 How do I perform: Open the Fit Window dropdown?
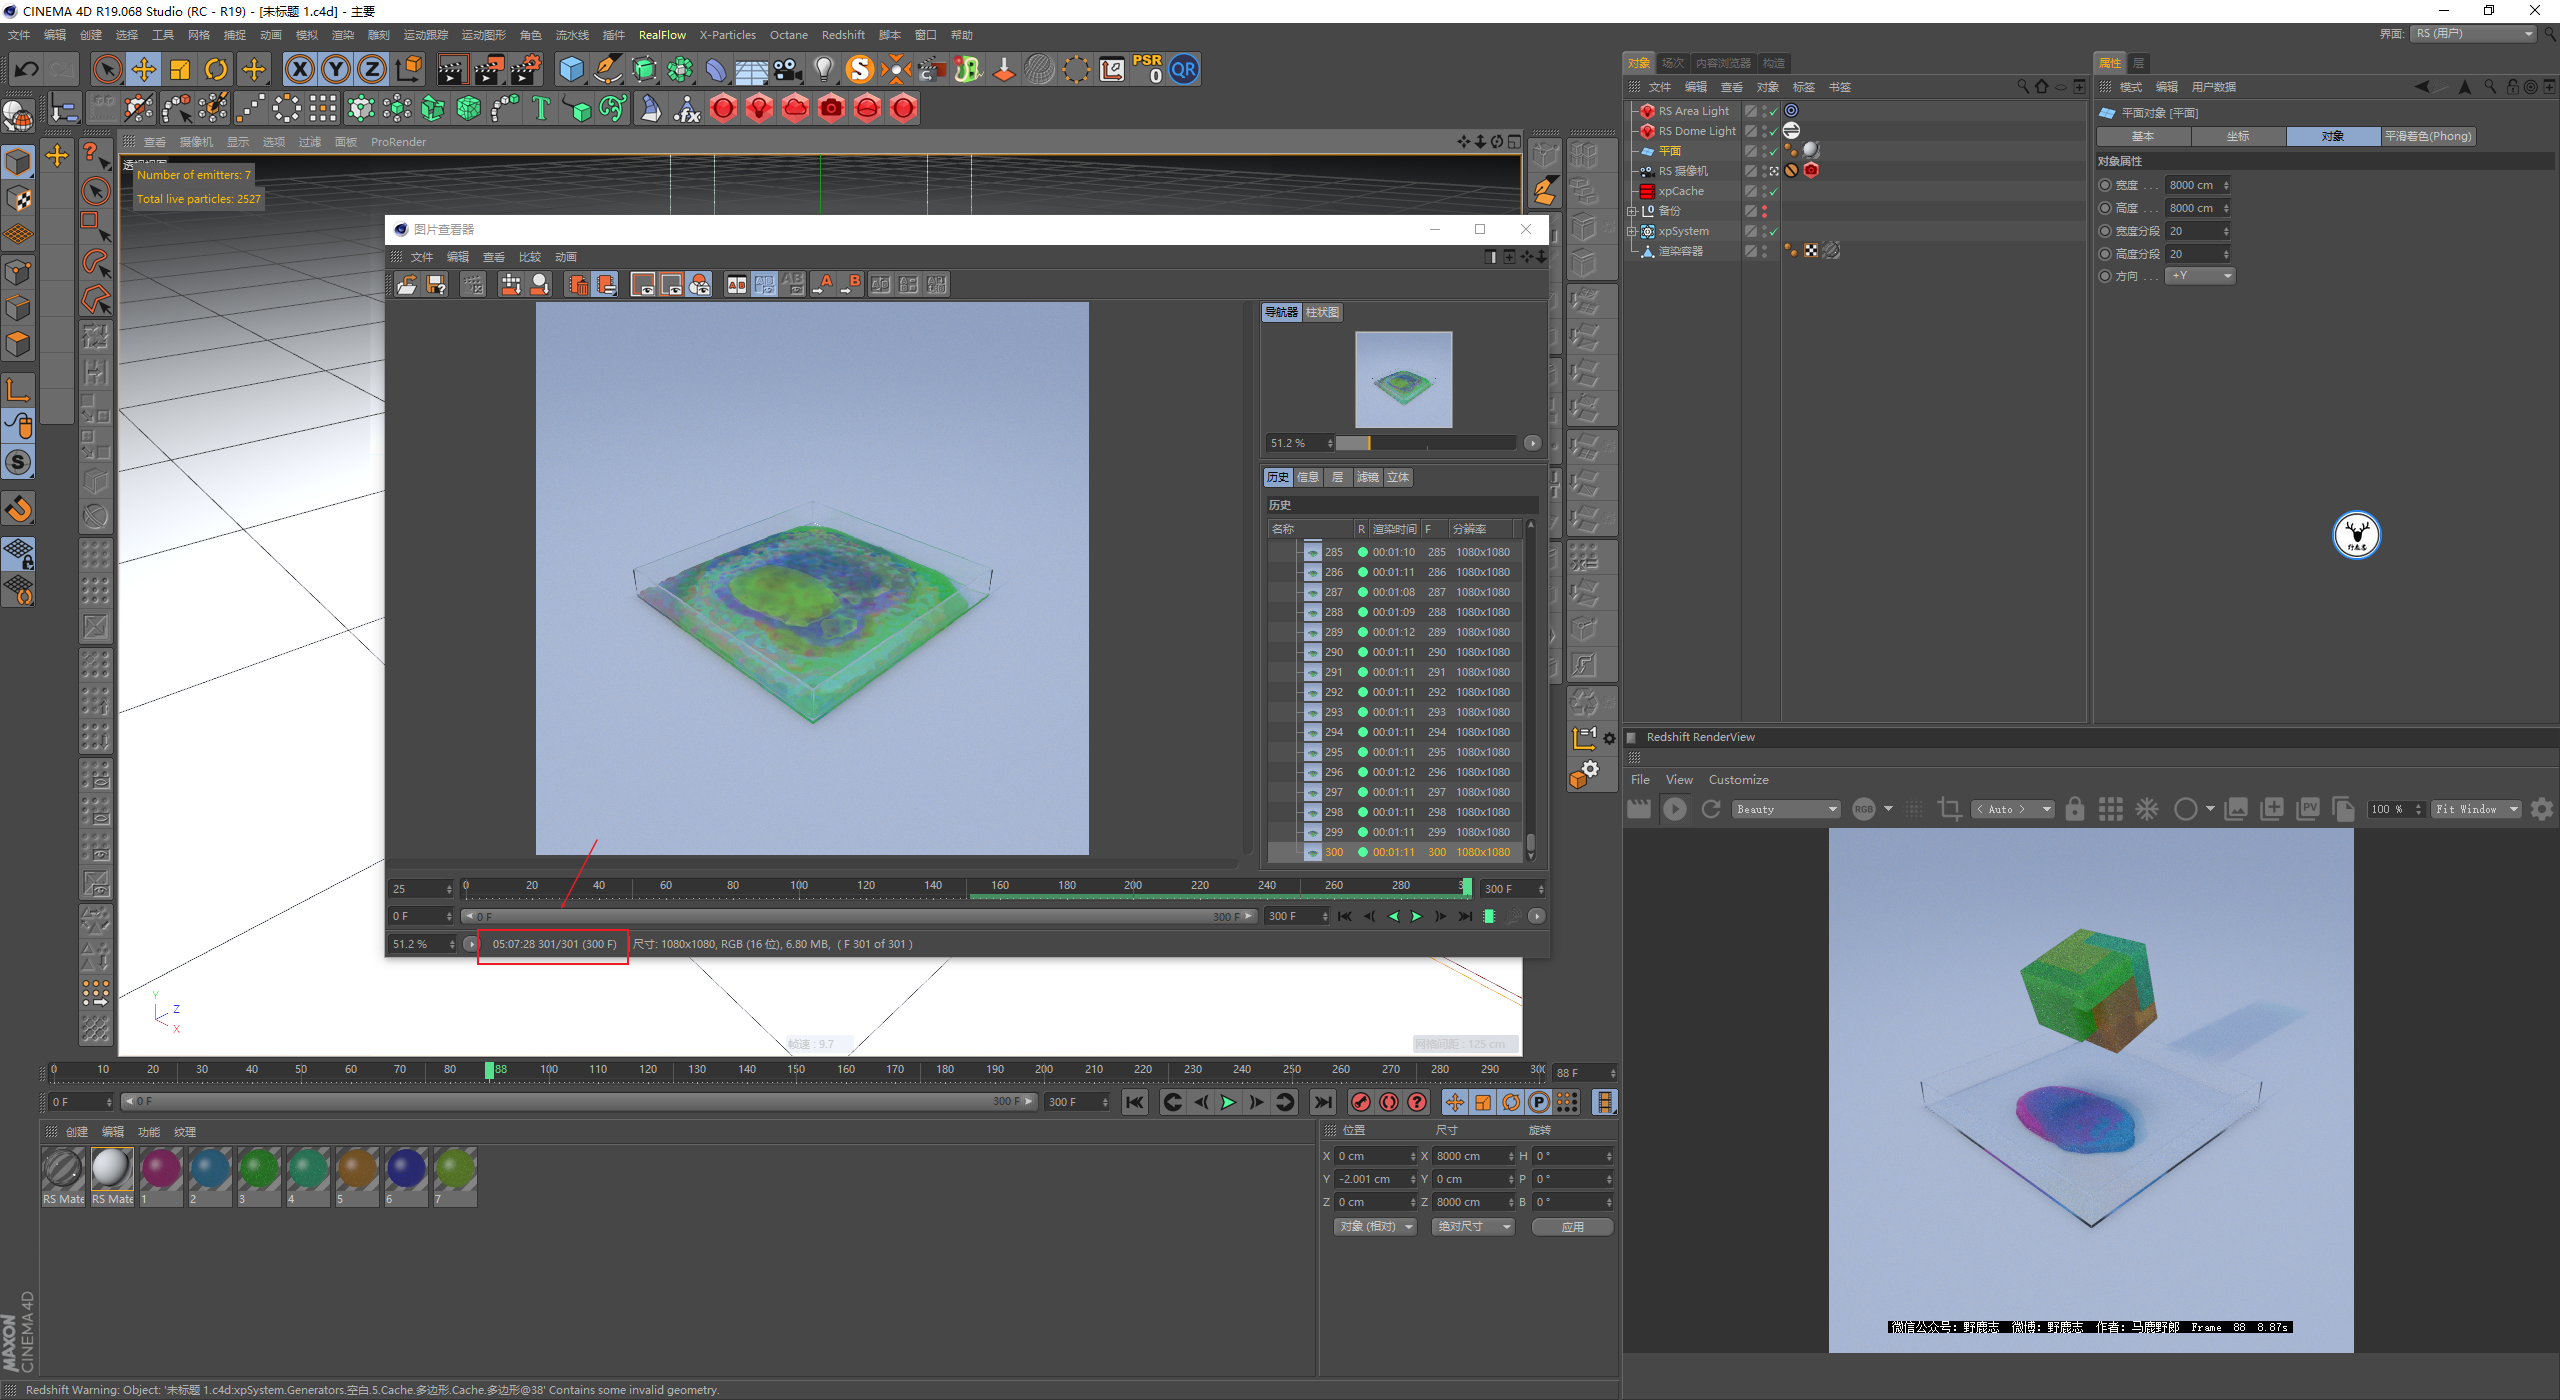(2476, 809)
